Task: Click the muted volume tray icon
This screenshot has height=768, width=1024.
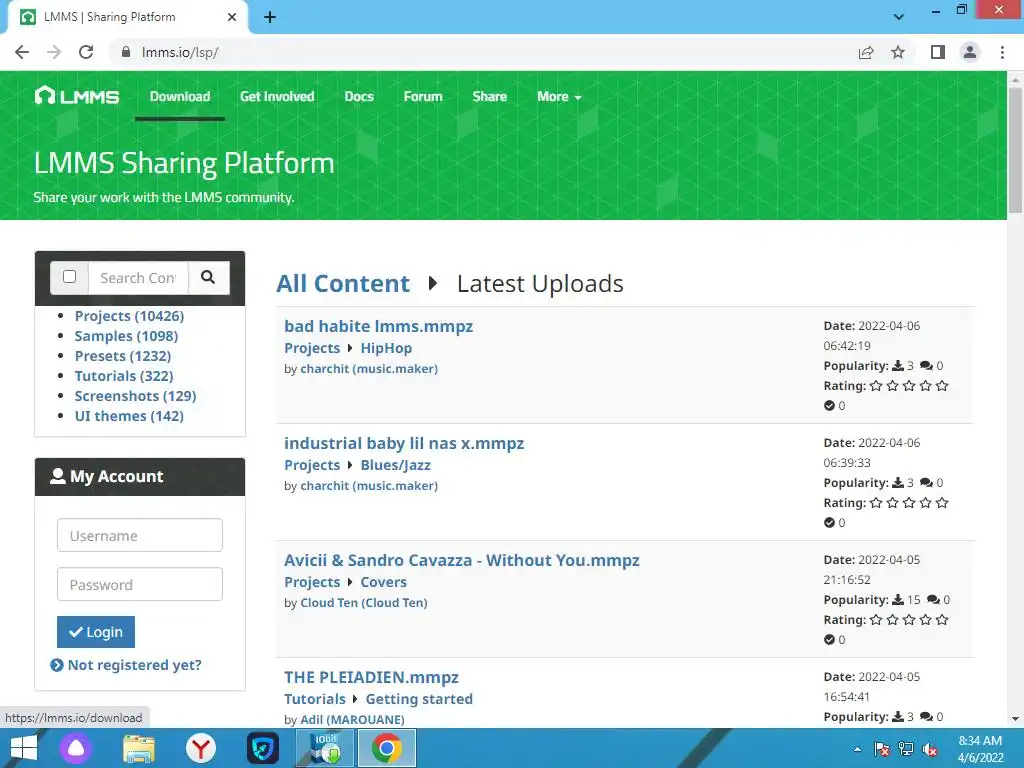Action: pyautogui.click(x=930, y=749)
